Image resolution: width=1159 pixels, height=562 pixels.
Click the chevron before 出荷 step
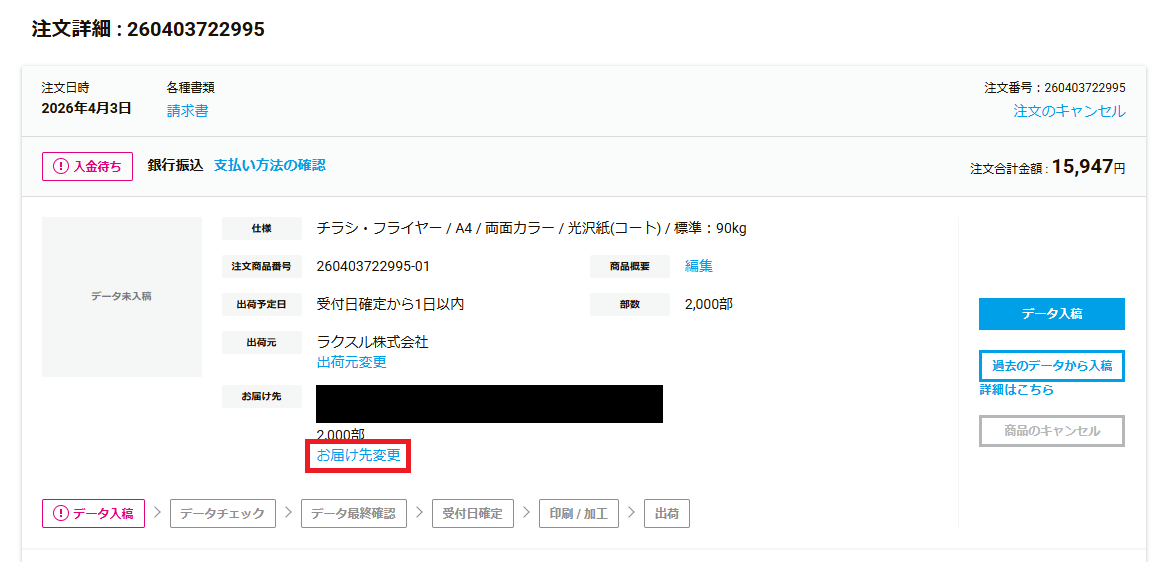point(631,513)
